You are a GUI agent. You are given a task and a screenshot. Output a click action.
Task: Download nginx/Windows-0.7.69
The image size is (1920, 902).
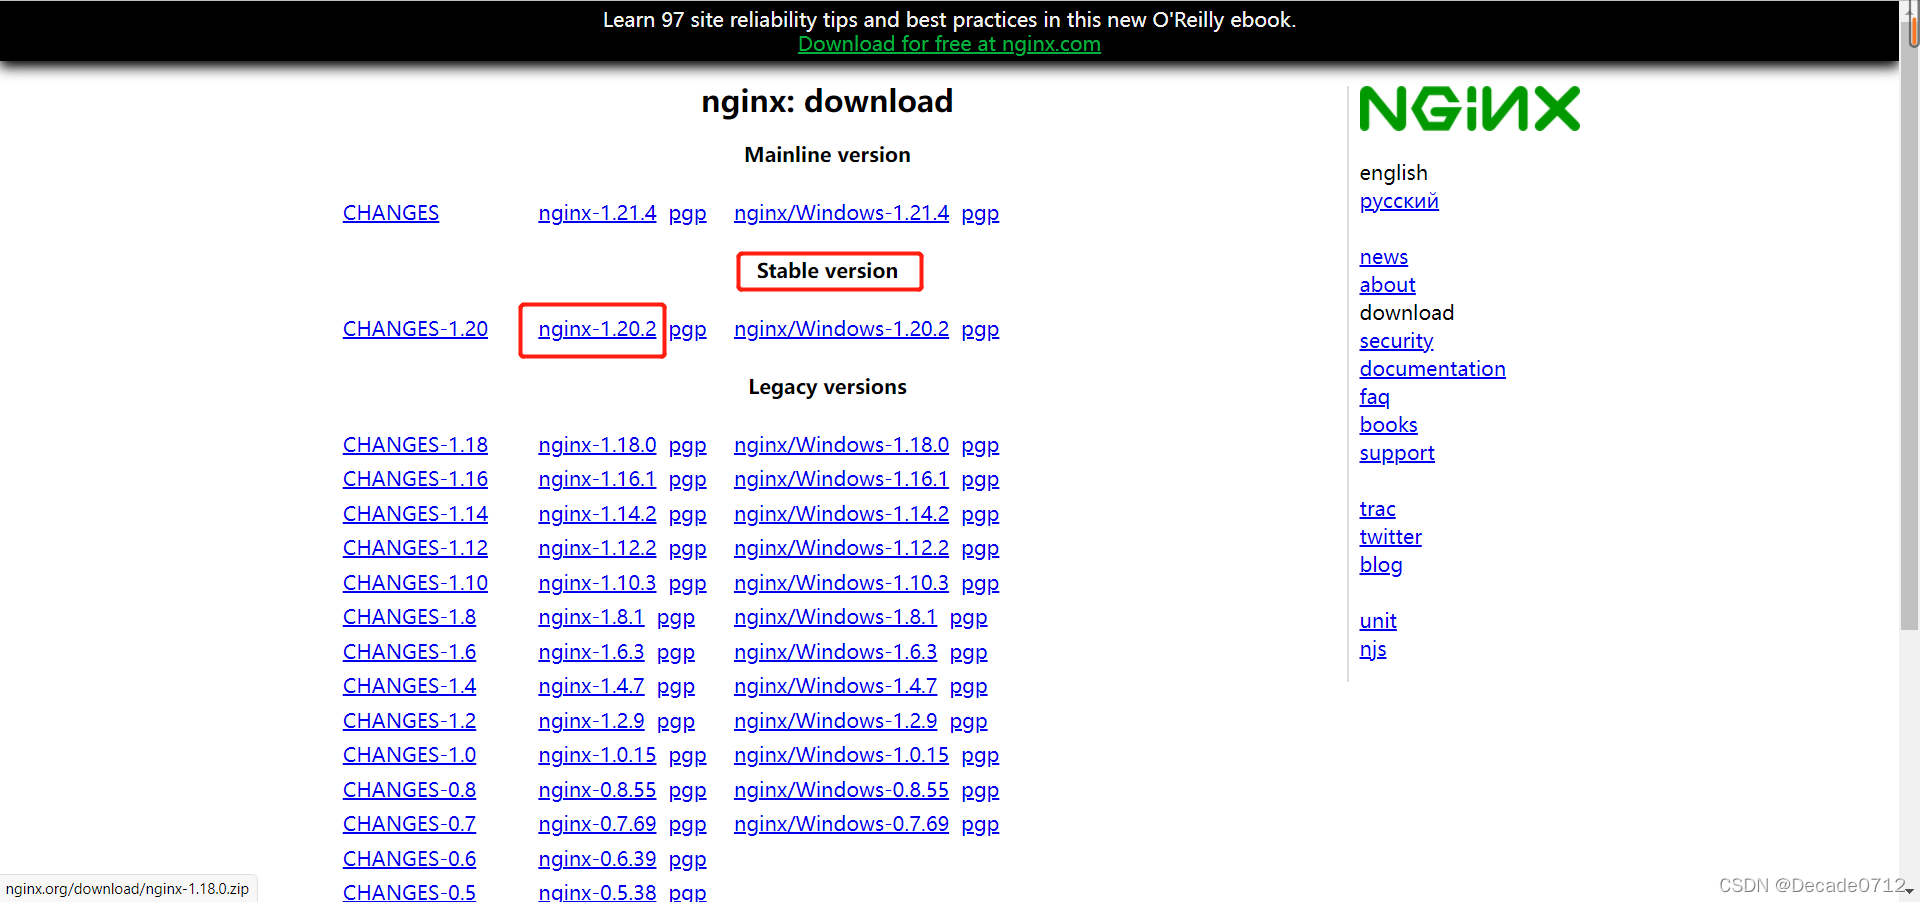841,824
